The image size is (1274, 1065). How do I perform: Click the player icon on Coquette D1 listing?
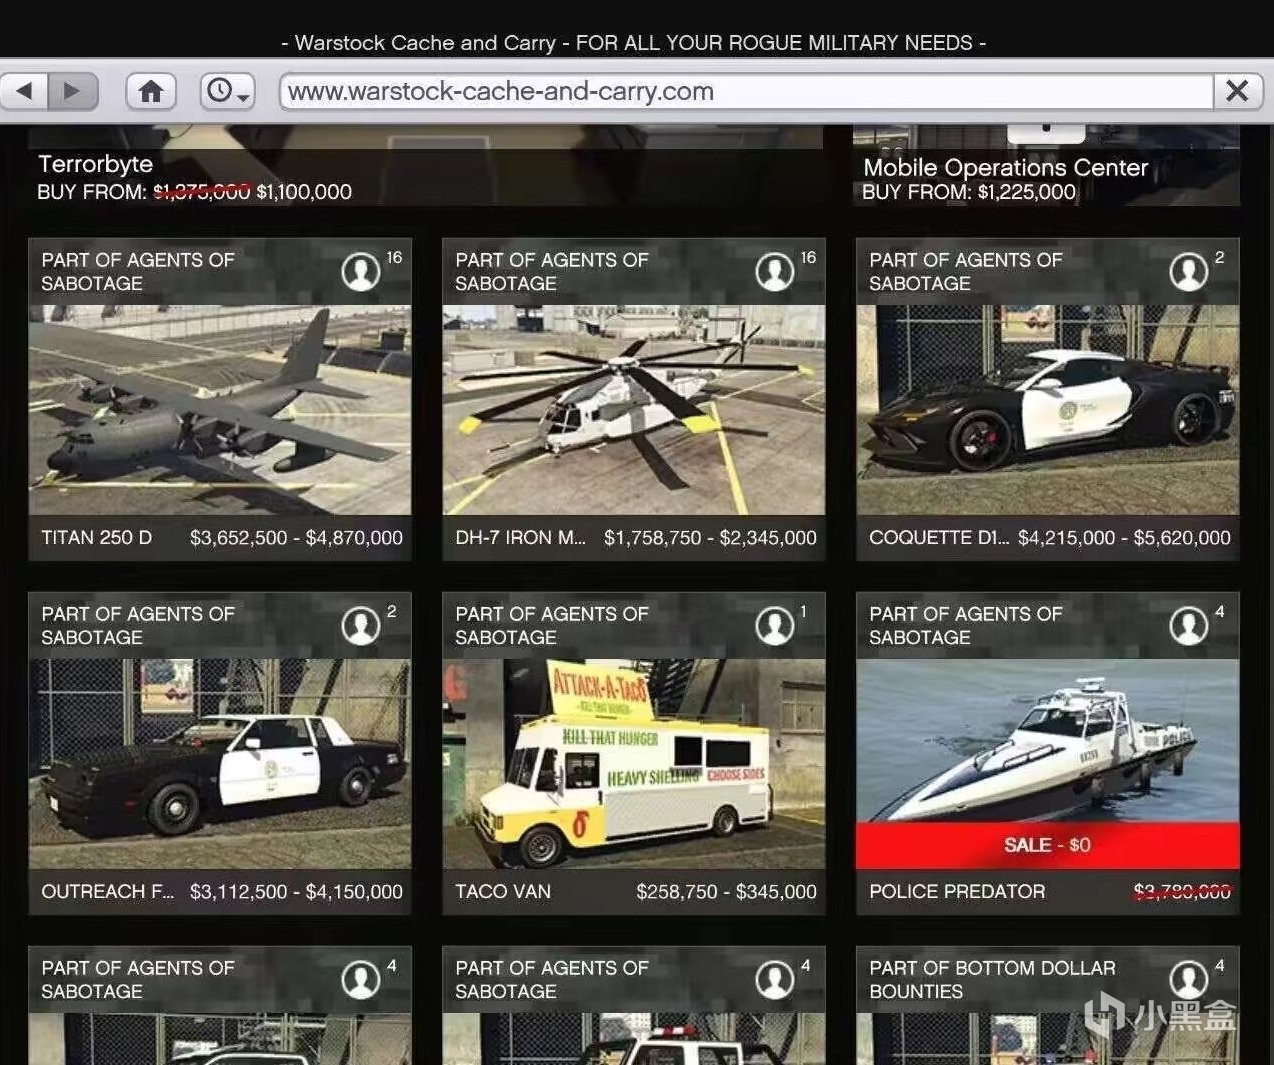(x=1188, y=271)
